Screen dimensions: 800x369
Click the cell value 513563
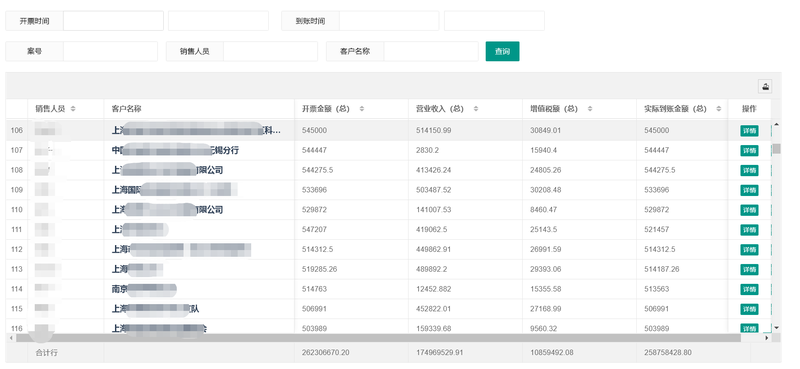click(657, 289)
